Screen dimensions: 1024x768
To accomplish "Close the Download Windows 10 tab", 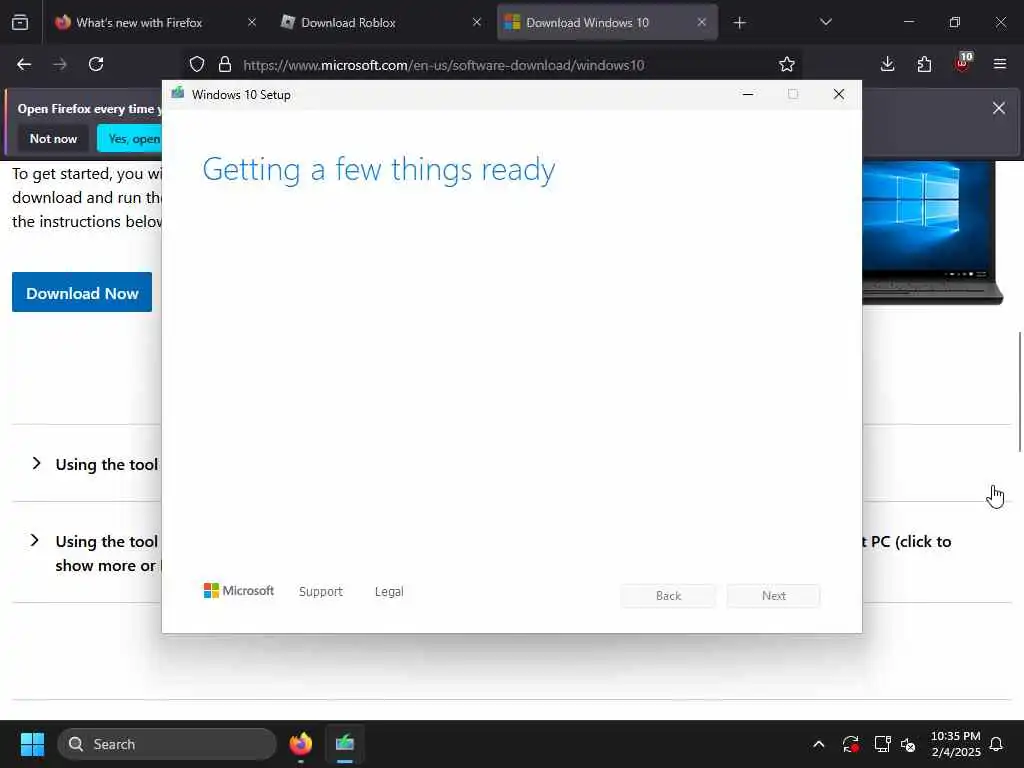I will tap(701, 22).
